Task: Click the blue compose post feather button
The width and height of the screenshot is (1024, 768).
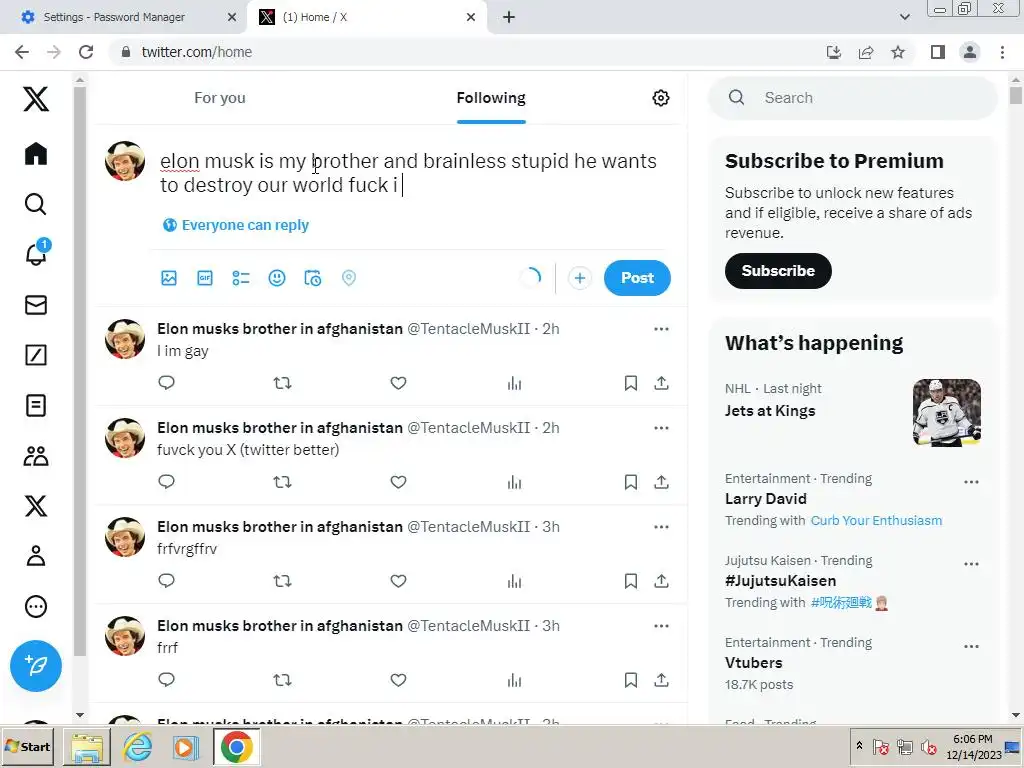Action: [36, 666]
